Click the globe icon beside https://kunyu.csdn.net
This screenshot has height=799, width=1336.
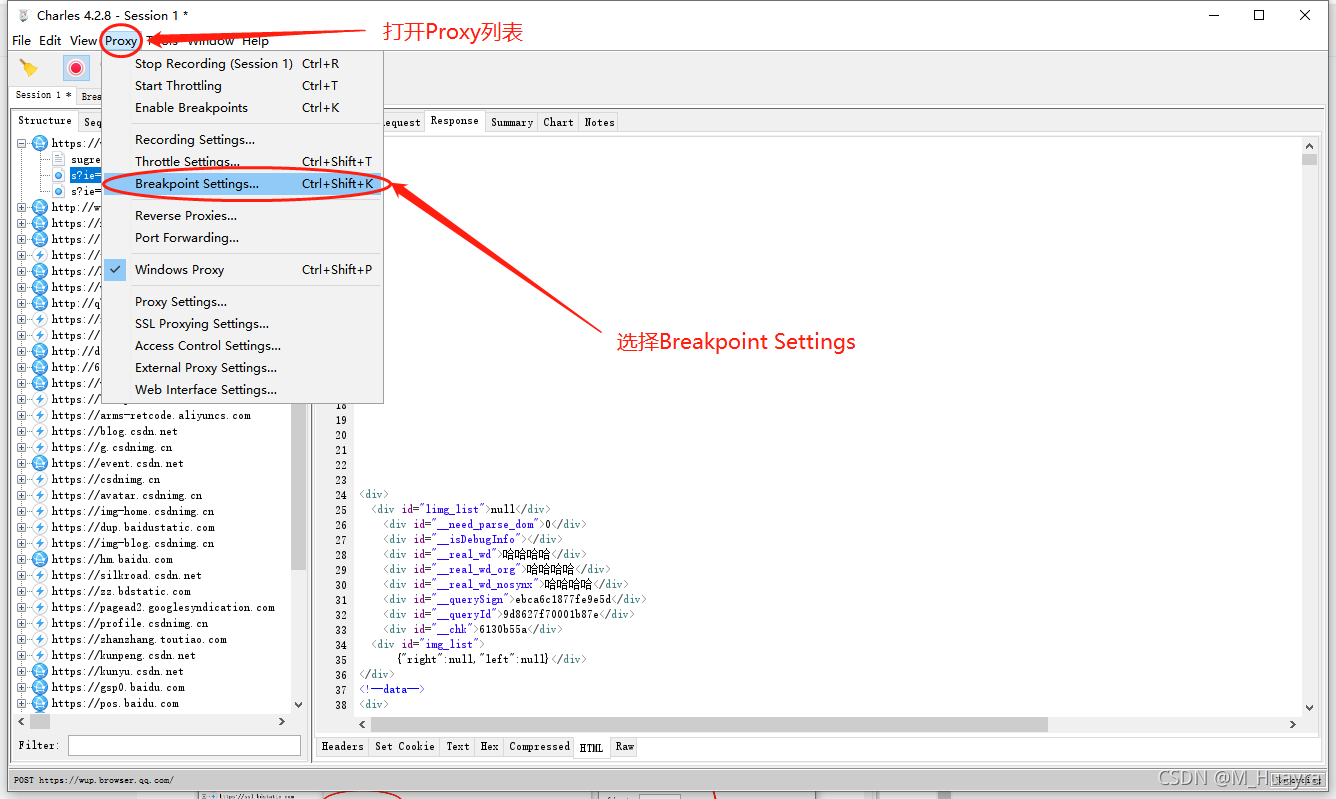(40, 671)
